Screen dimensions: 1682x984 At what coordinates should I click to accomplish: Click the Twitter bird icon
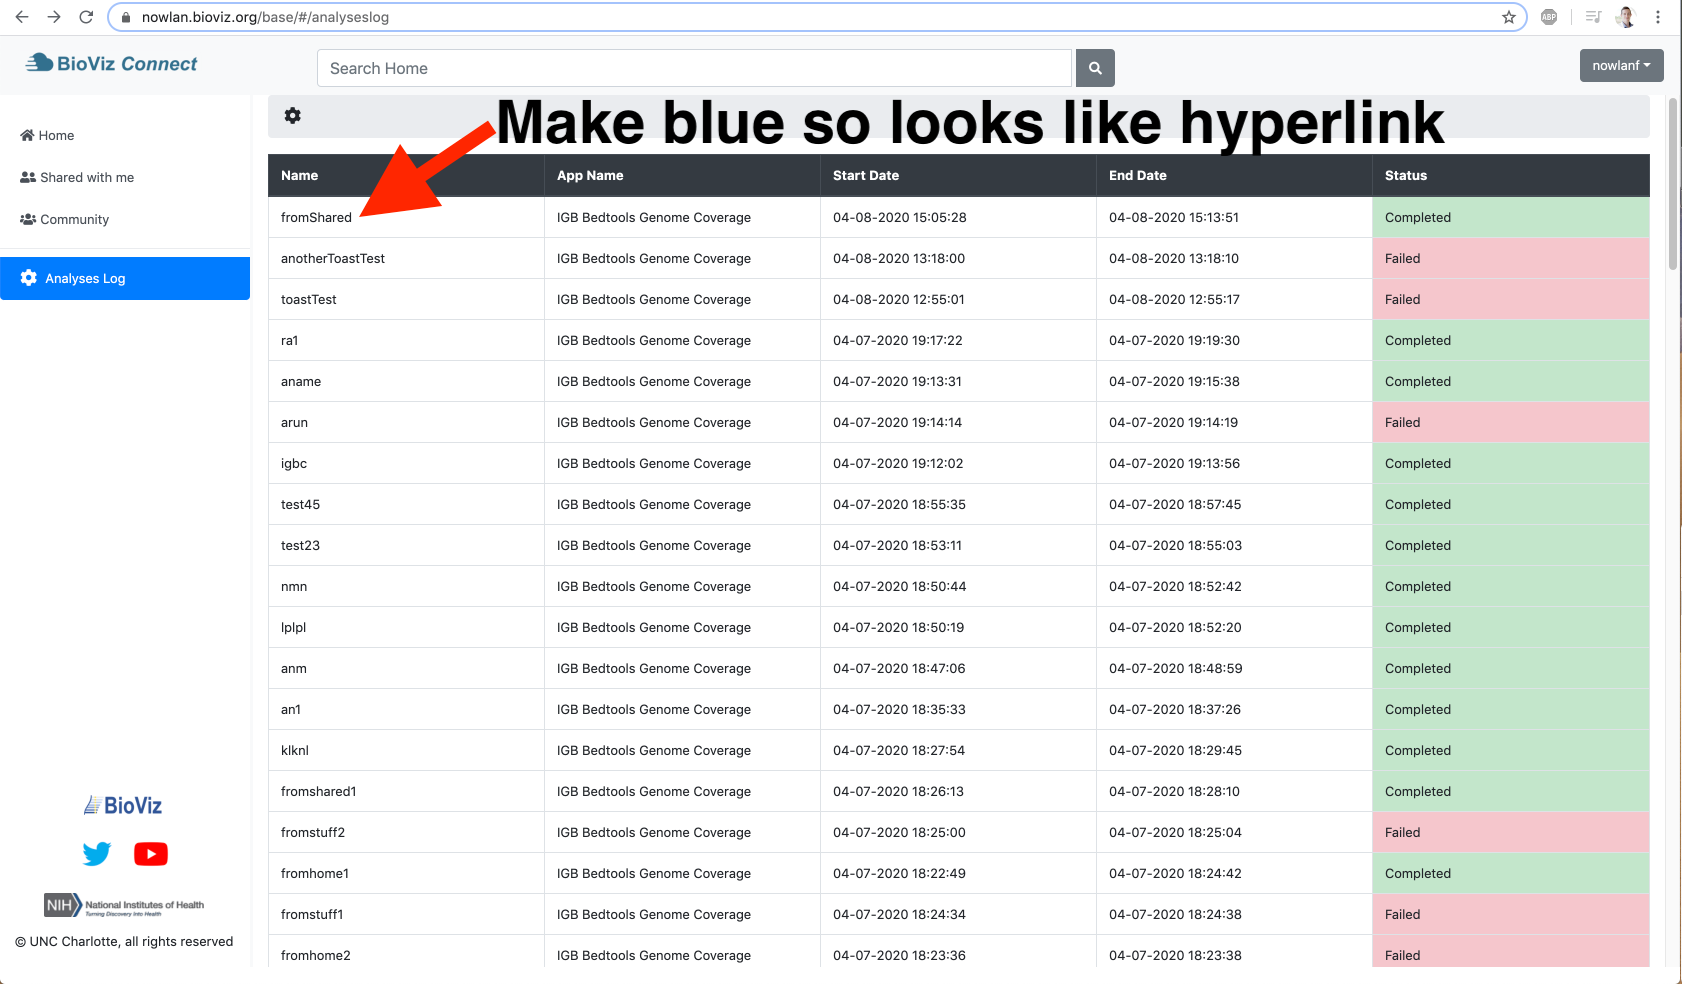pos(97,854)
